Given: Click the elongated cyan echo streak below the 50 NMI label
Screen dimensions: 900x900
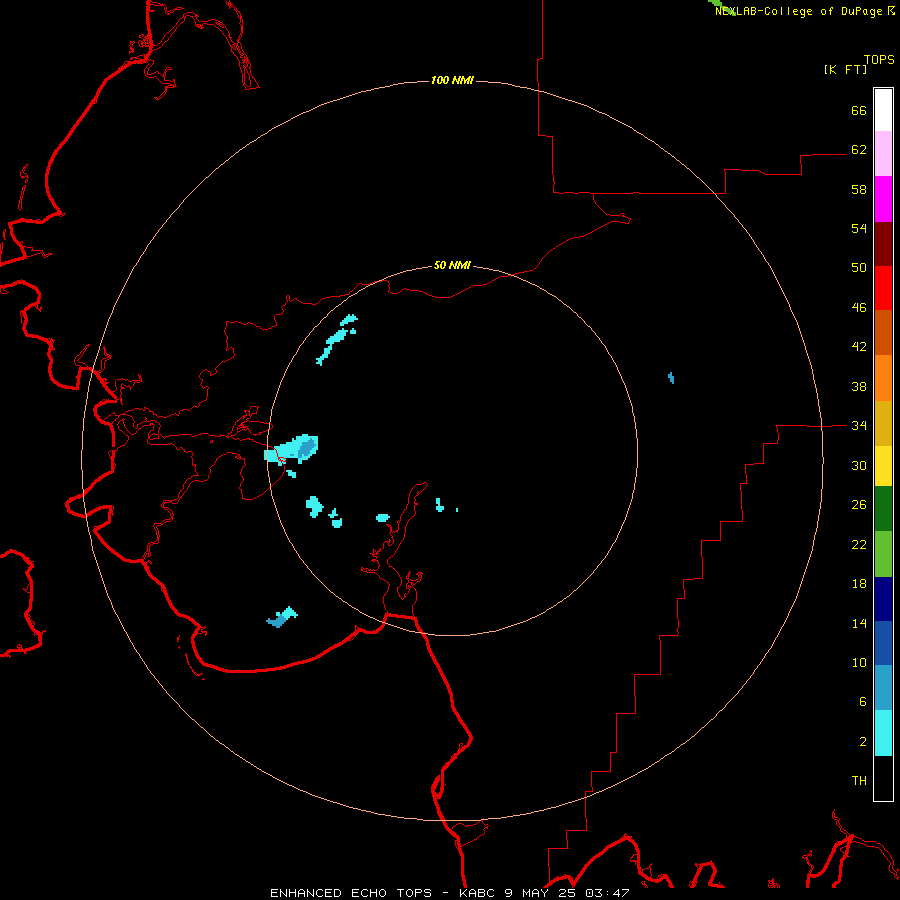Looking at the screenshot, I should tap(337, 339).
